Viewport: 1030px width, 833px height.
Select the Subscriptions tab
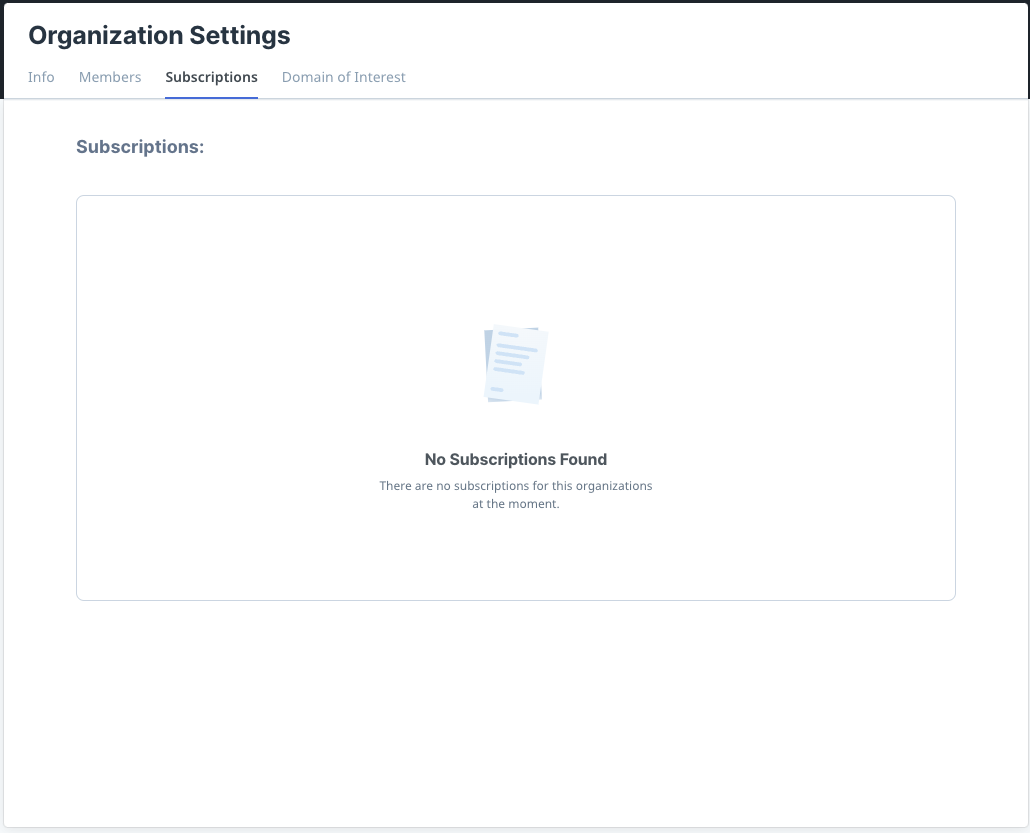[x=211, y=77]
